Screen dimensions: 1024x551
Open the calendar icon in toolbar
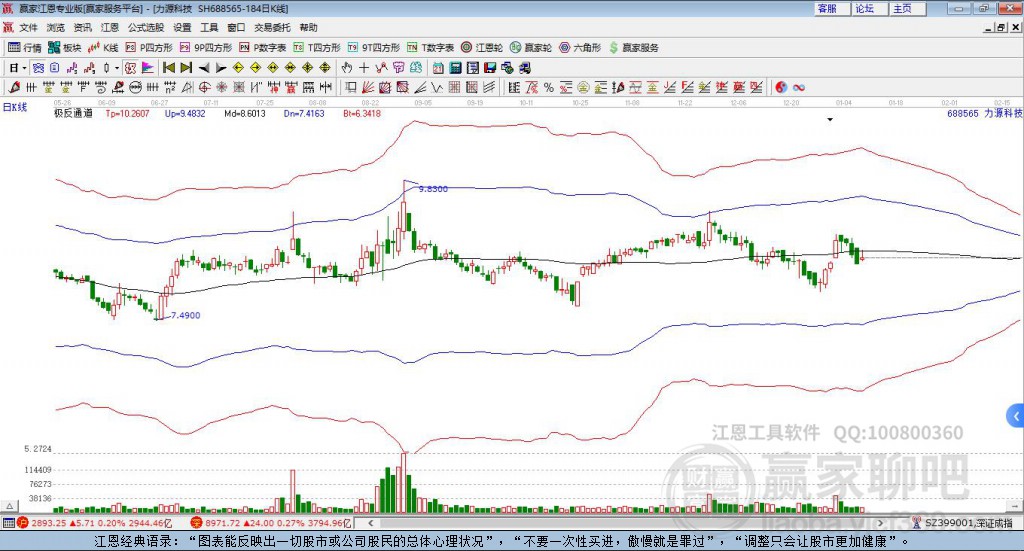438,67
